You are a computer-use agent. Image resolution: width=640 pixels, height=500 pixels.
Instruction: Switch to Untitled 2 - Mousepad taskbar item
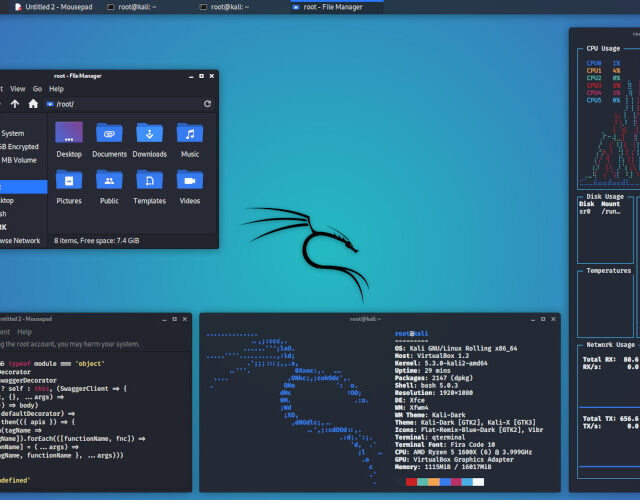coord(53,7)
